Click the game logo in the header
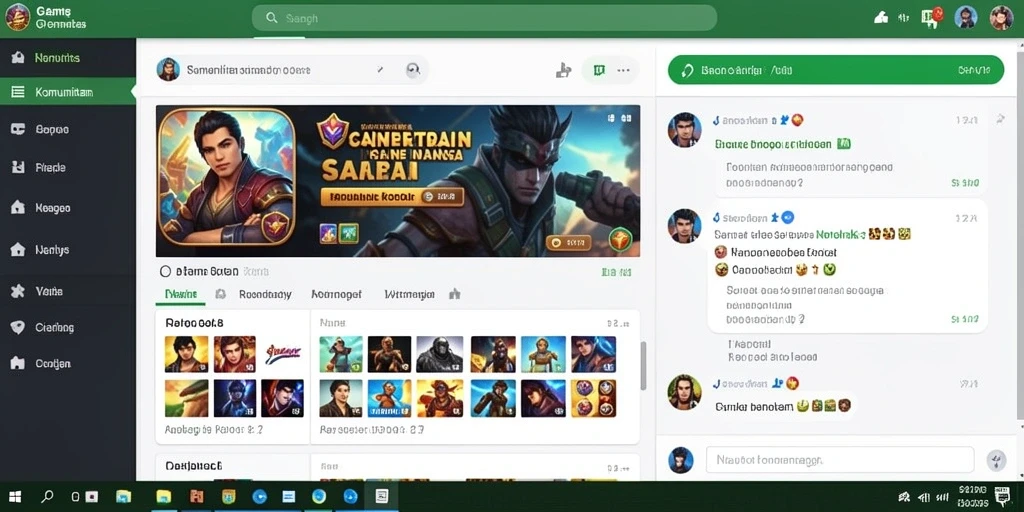The image size is (1024, 512). pos(17,17)
